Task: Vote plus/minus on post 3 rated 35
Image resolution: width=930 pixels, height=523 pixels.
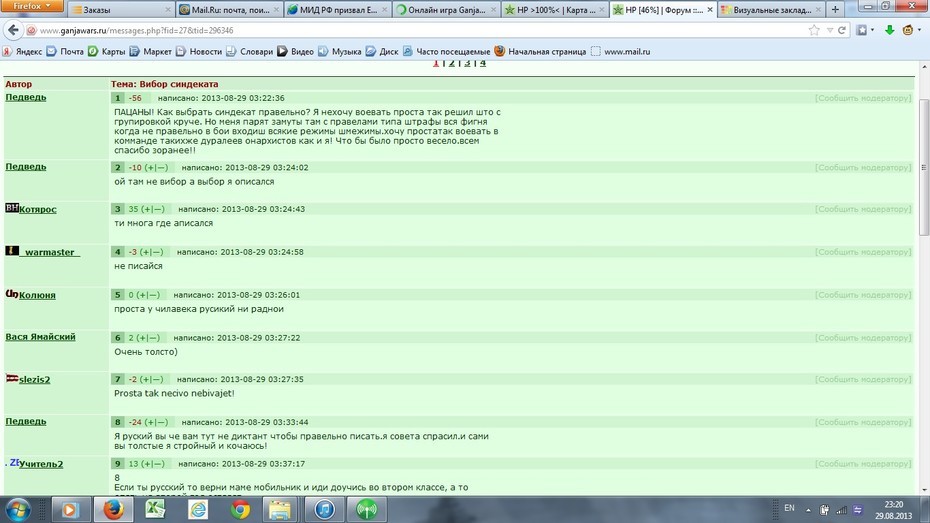Action: [153, 209]
